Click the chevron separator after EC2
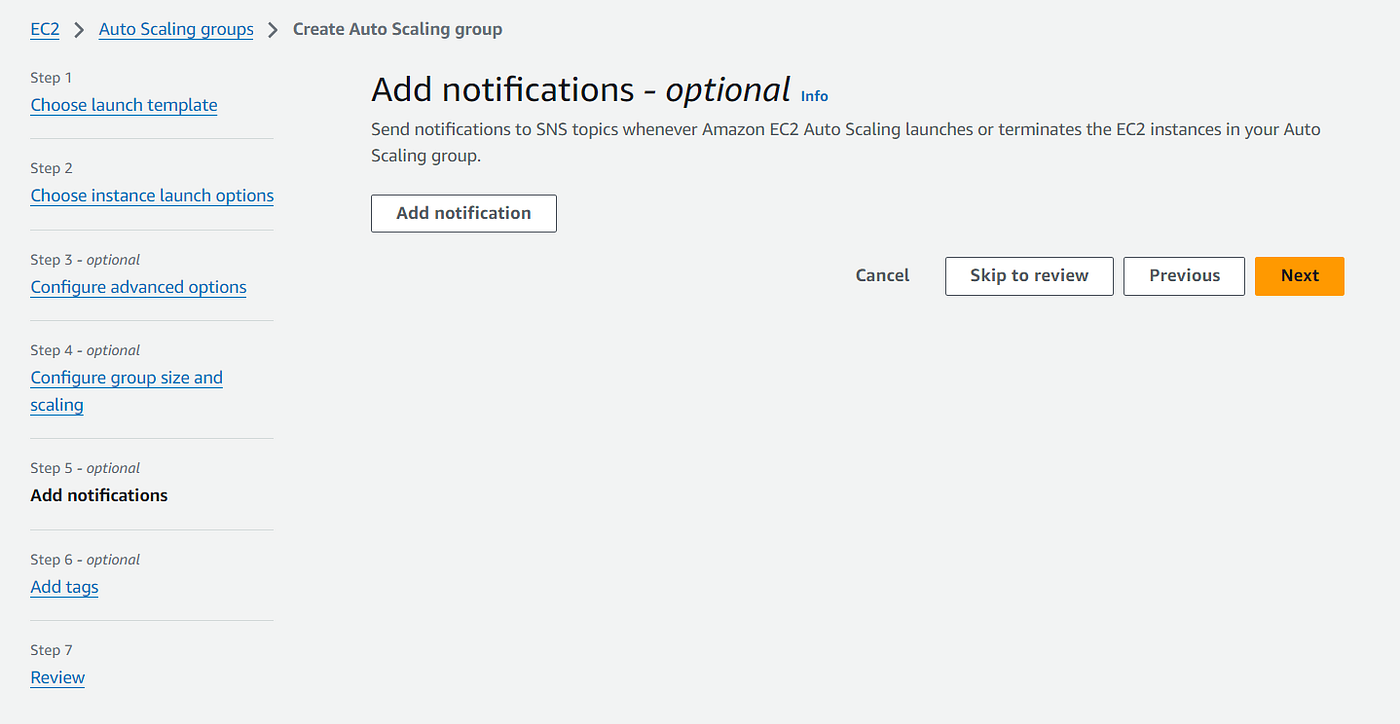 coord(79,30)
